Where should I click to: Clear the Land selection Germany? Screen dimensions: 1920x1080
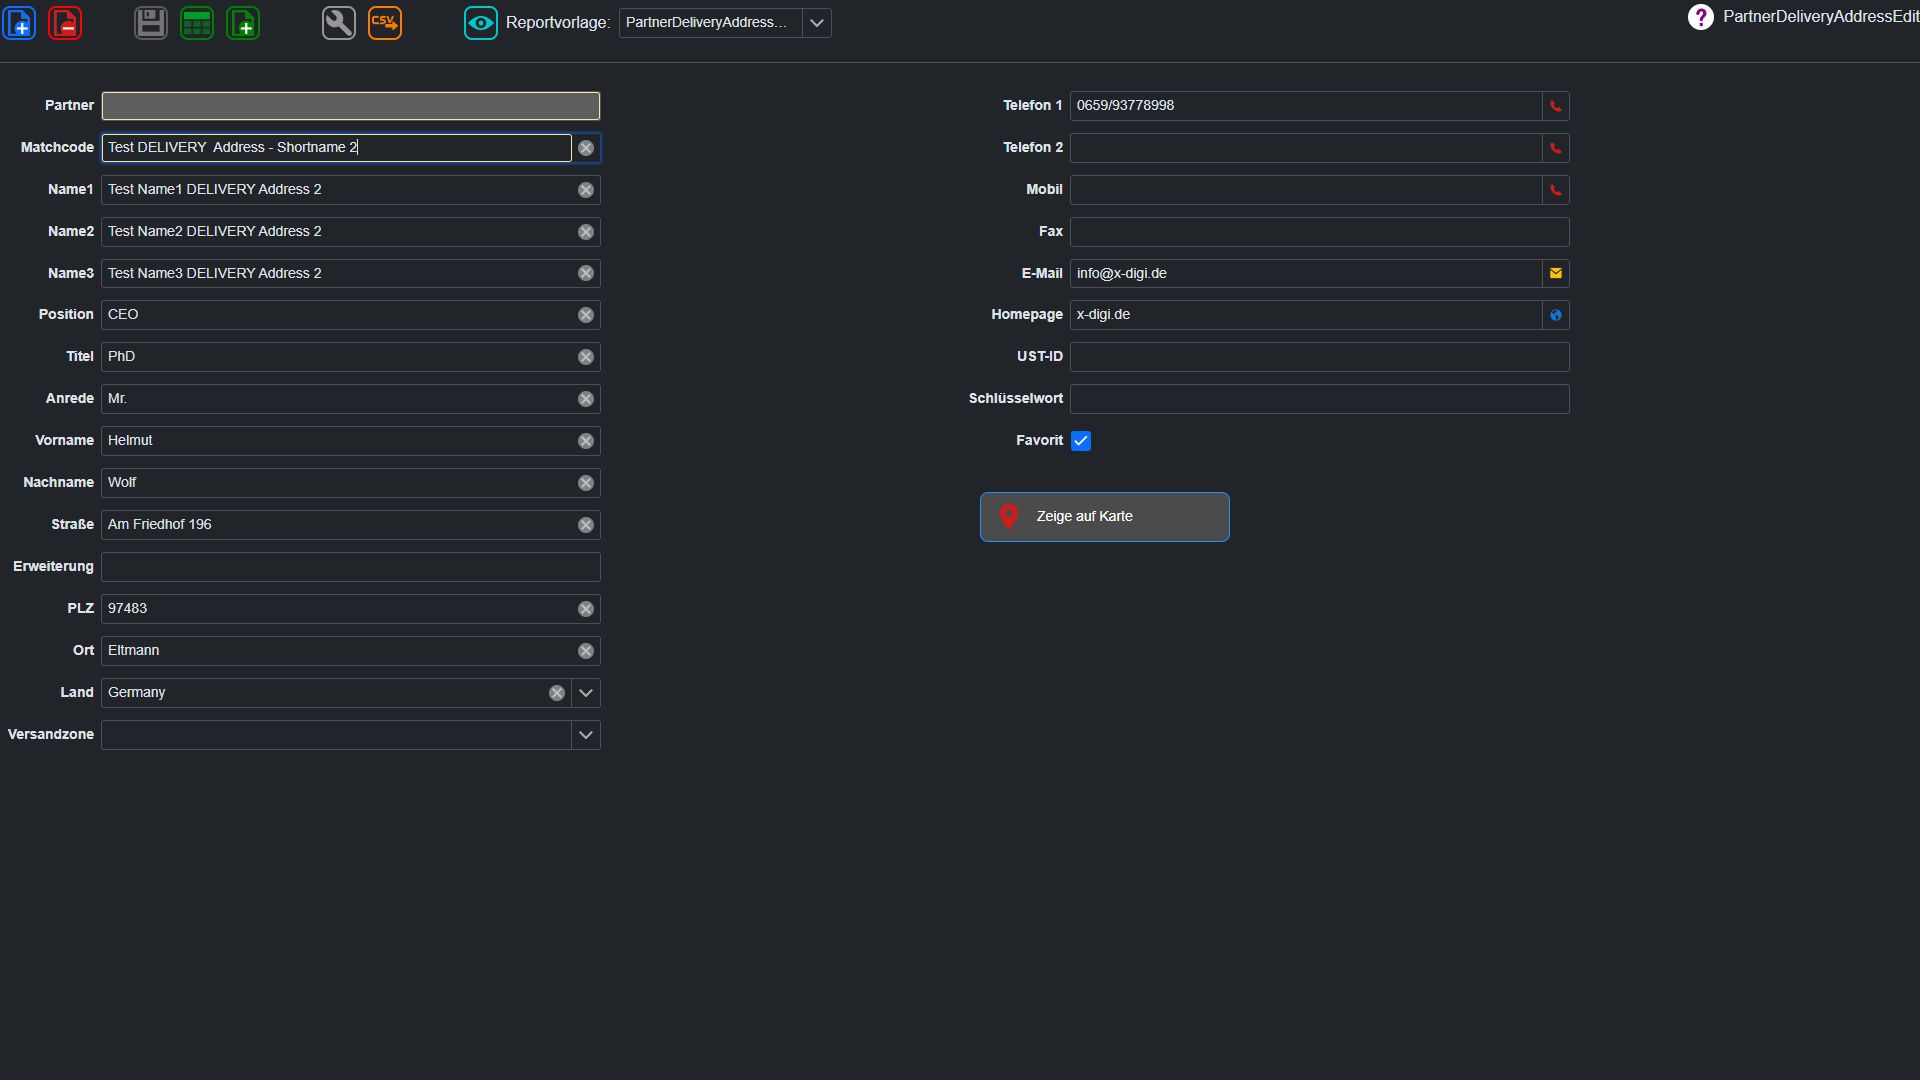[x=557, y=693]
